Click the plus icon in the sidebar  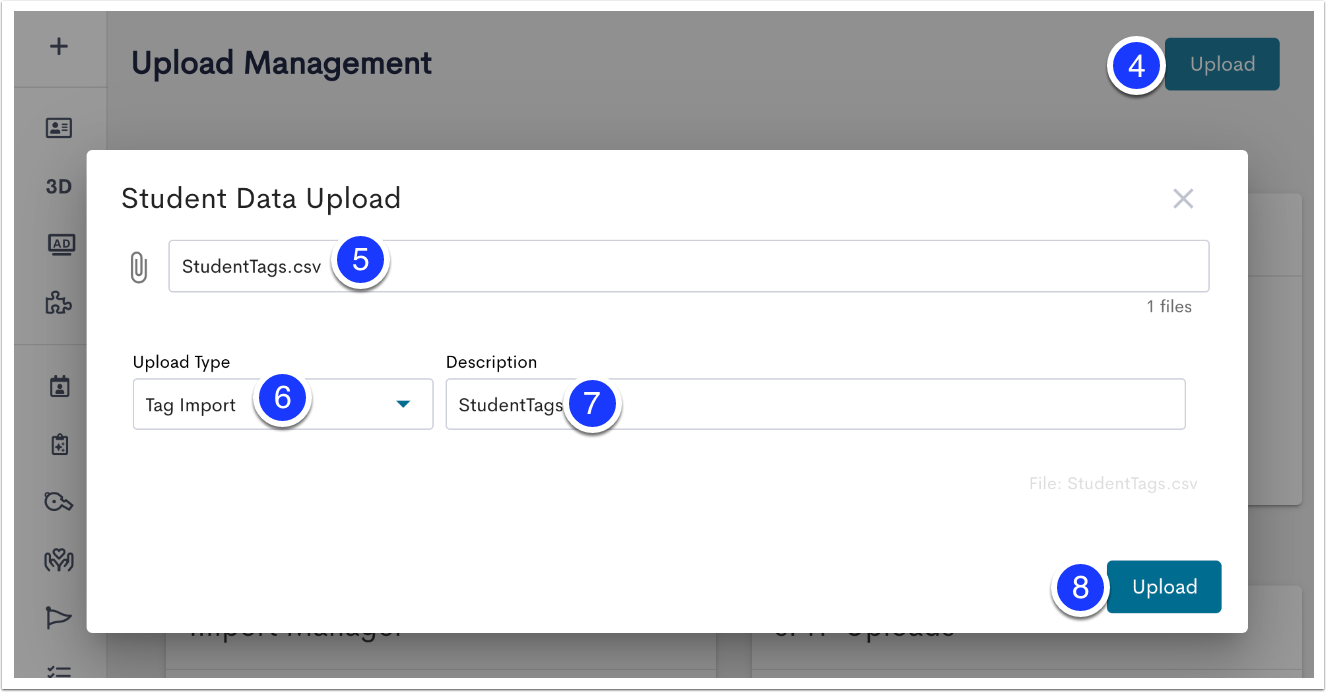(x=59, y=46)
